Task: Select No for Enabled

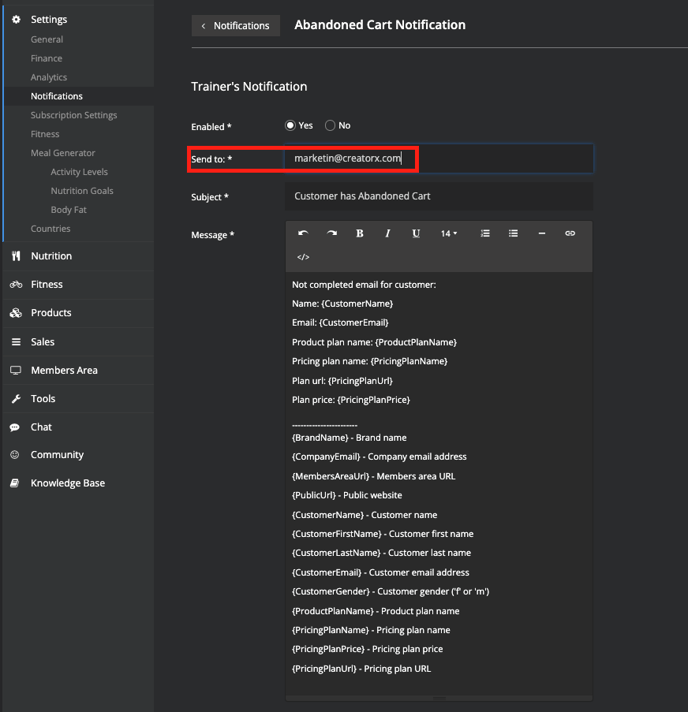Action: 330,125
